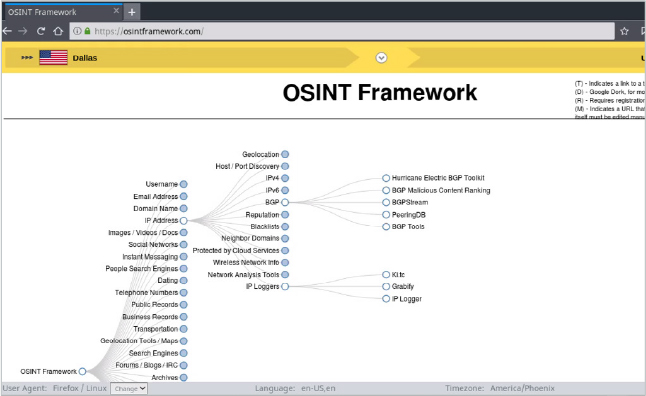Expand the Domain Name node
Image resolution: width=646 pixels, height=396 pixels.
(184, 209)
